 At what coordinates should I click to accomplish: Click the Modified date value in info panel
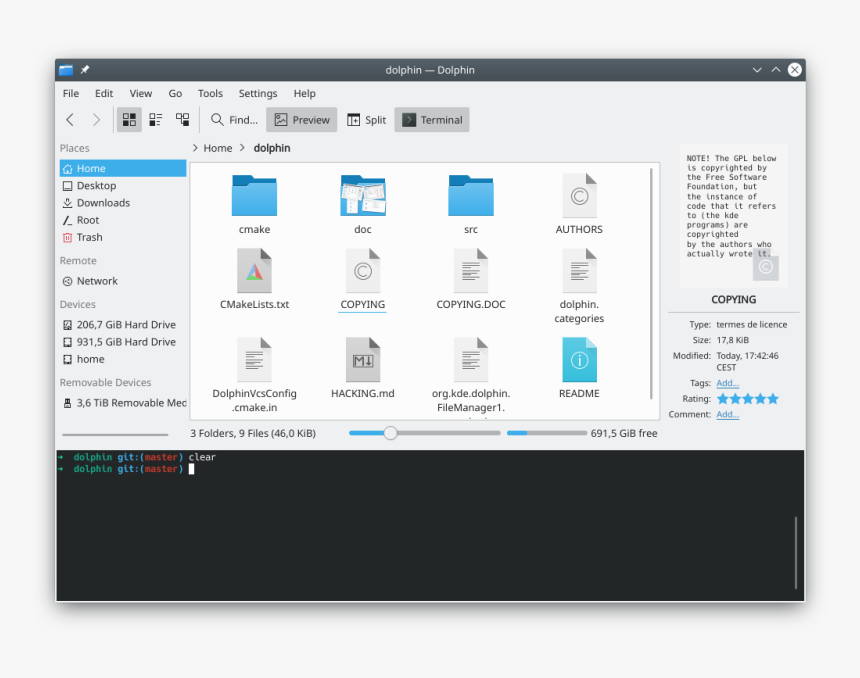tap(747, 361)
